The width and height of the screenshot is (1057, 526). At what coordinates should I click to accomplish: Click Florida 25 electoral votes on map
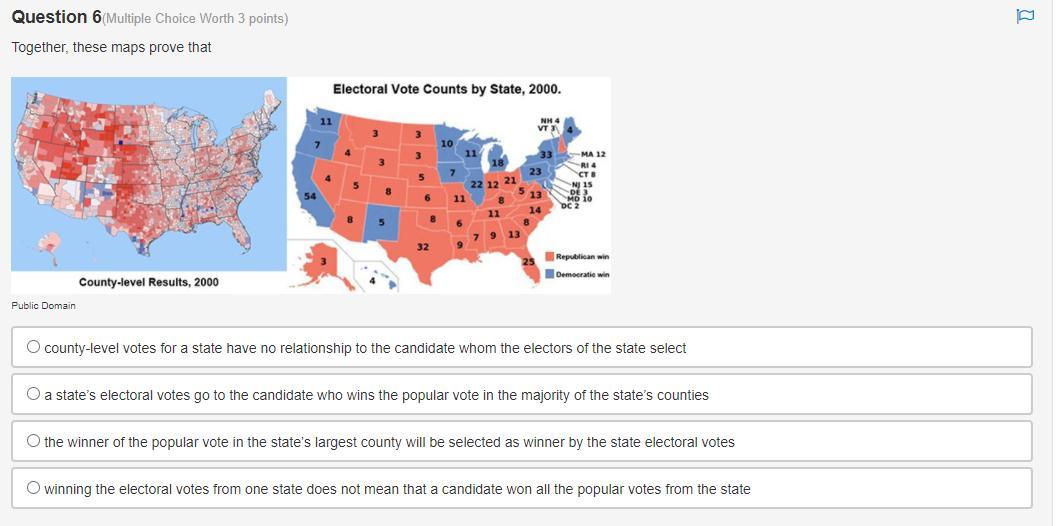528,261
